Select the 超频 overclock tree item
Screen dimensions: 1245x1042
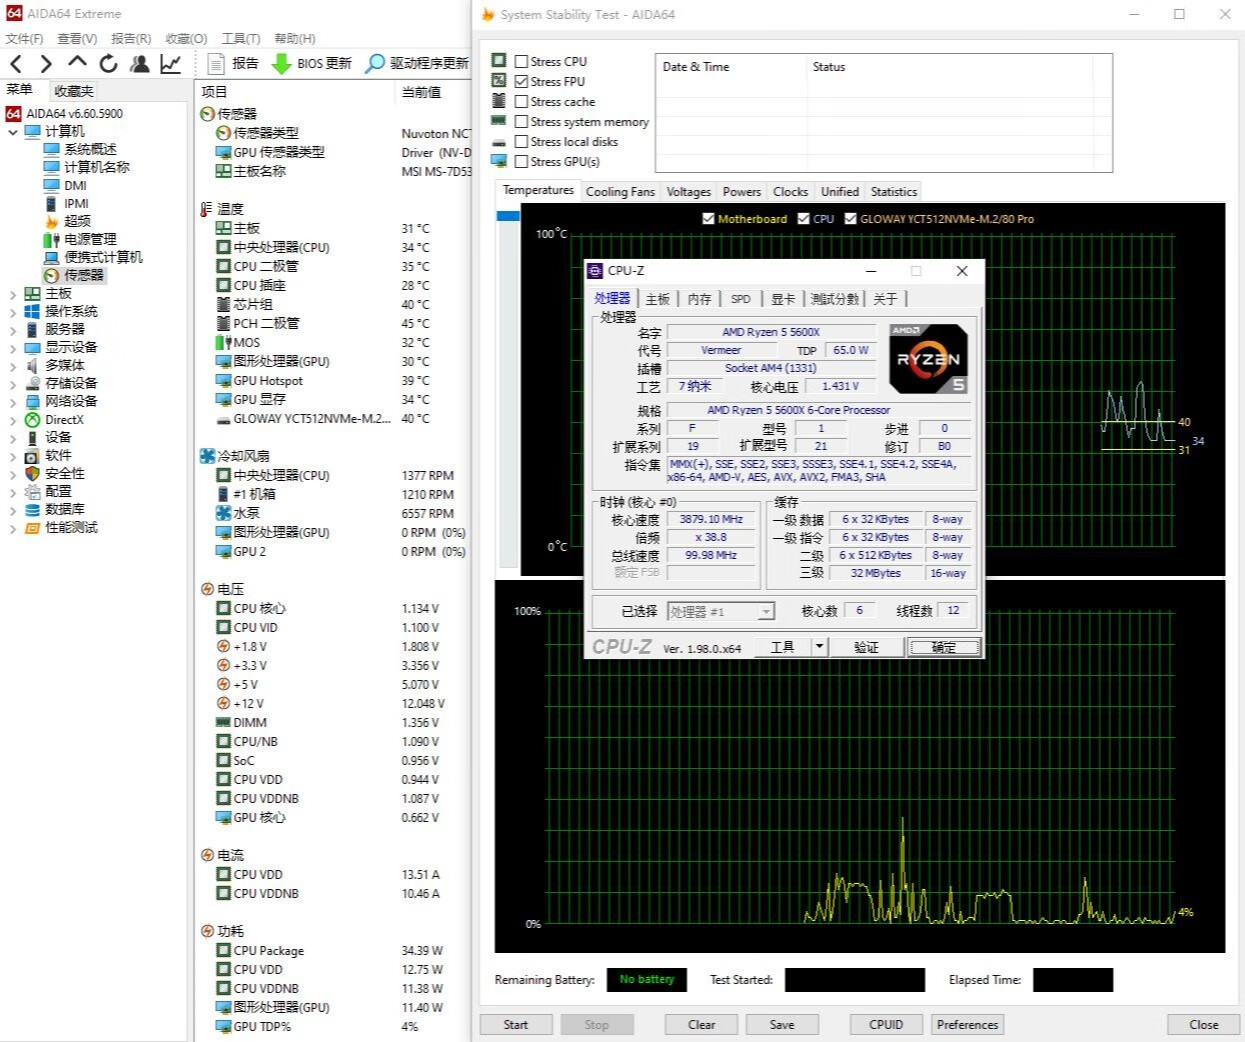[77, 221]
